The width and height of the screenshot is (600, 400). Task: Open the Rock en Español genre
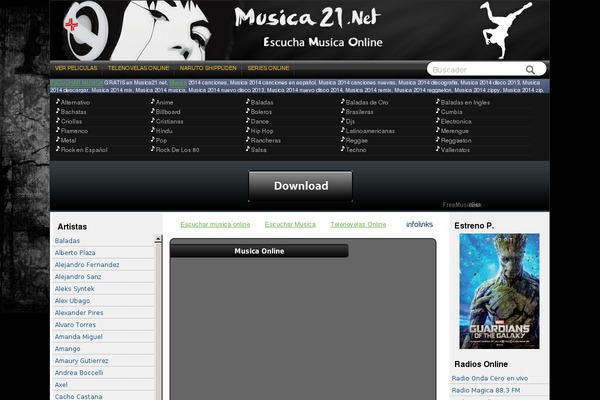84,150
